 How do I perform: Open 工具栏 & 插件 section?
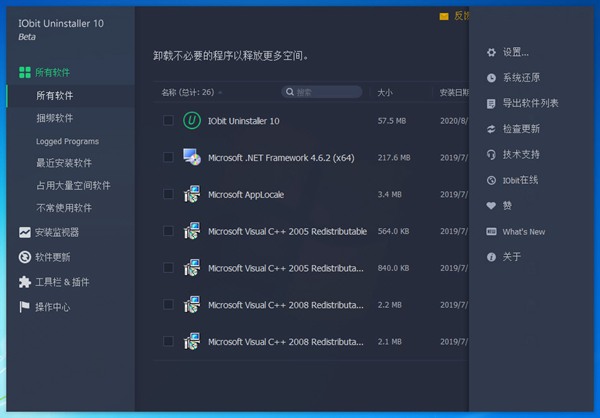62,282
